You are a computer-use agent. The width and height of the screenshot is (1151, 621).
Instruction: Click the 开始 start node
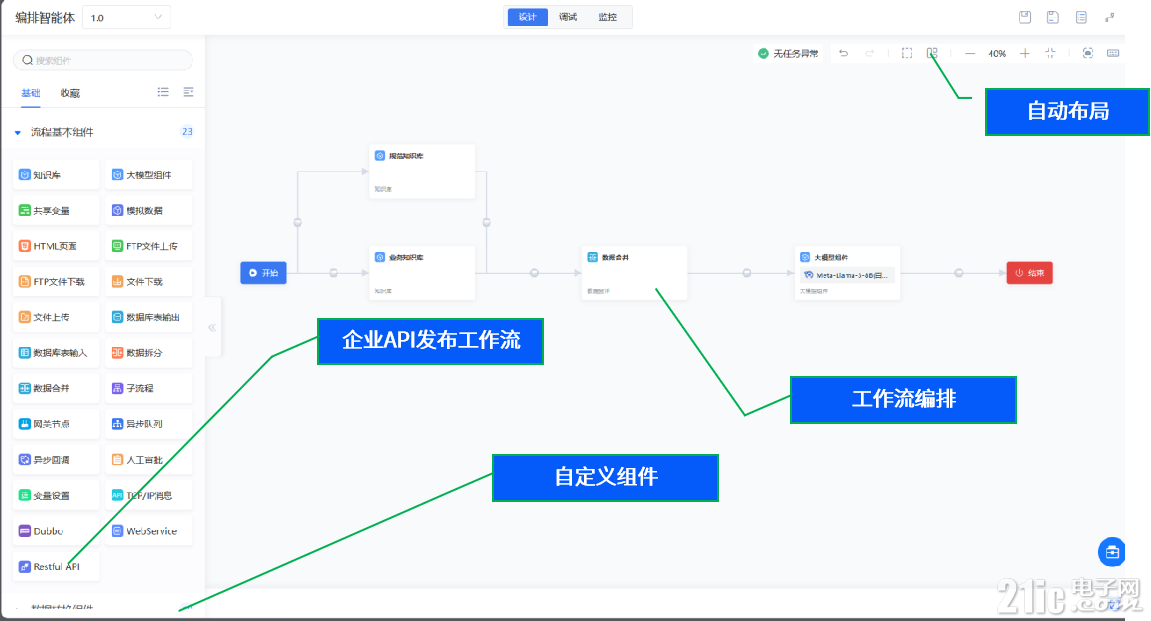point(264,272)
